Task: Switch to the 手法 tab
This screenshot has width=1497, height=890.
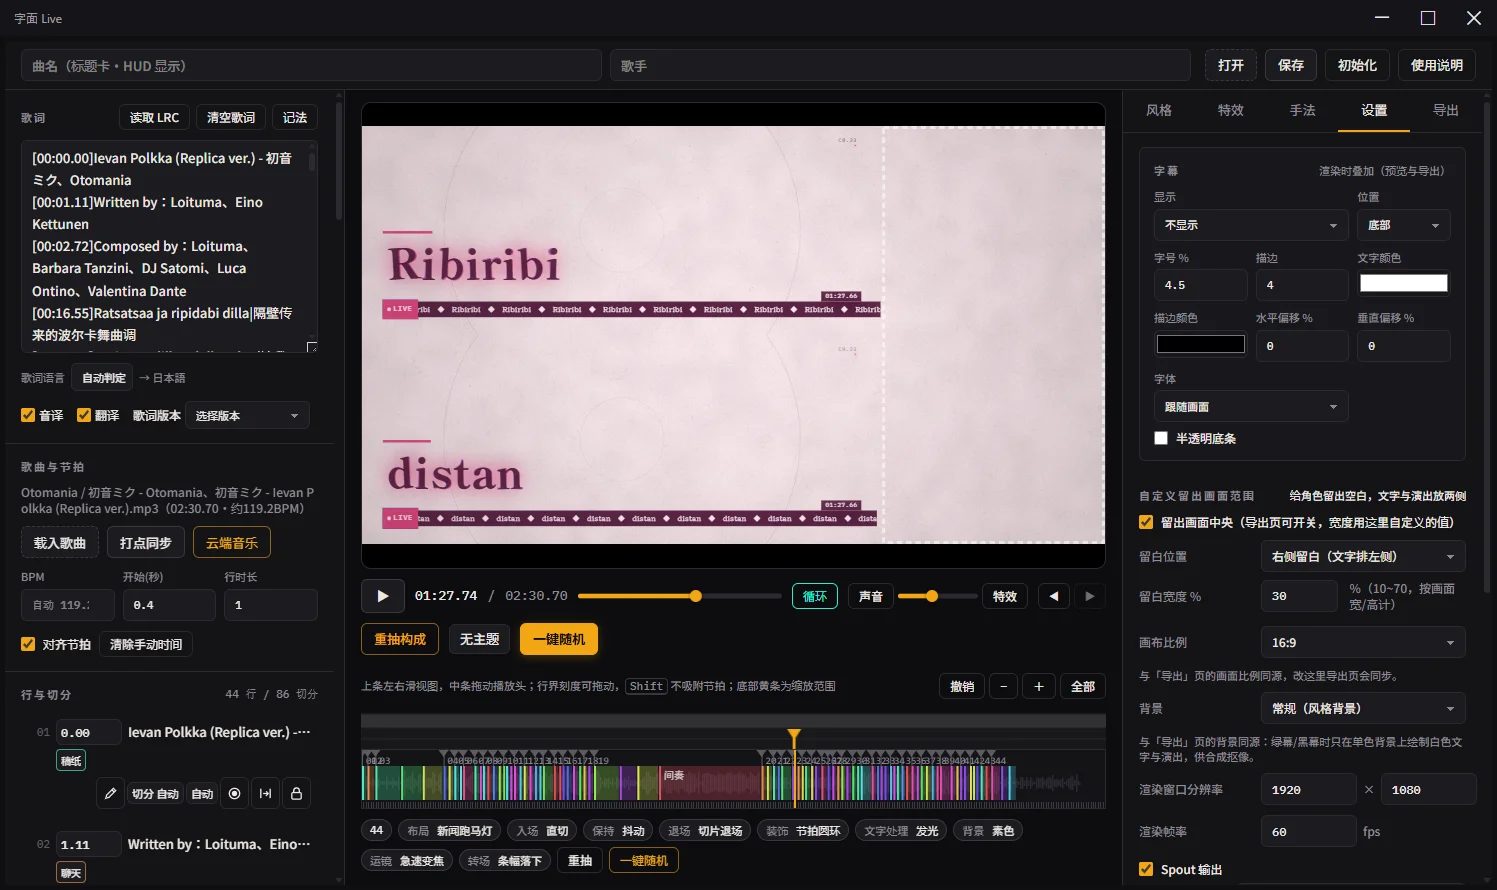Action: (x=1303, y=110)
